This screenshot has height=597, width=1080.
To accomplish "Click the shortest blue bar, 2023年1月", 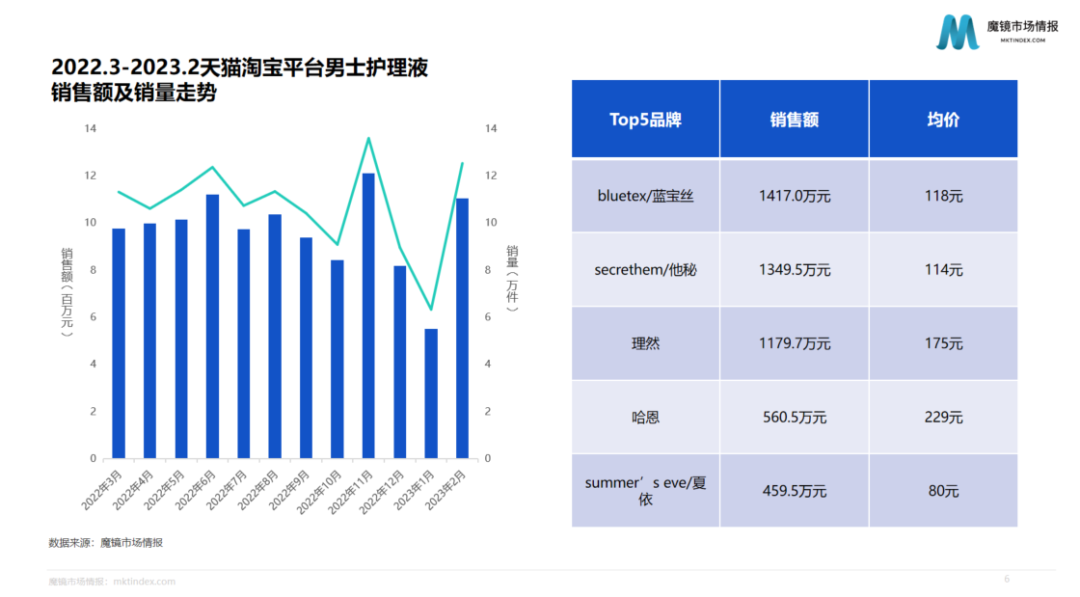I will pos(431,393).
